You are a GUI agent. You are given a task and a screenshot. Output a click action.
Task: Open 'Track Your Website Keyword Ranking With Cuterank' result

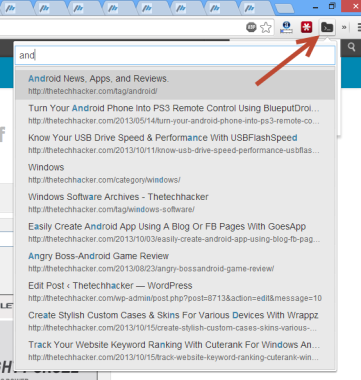pos(175,351)
